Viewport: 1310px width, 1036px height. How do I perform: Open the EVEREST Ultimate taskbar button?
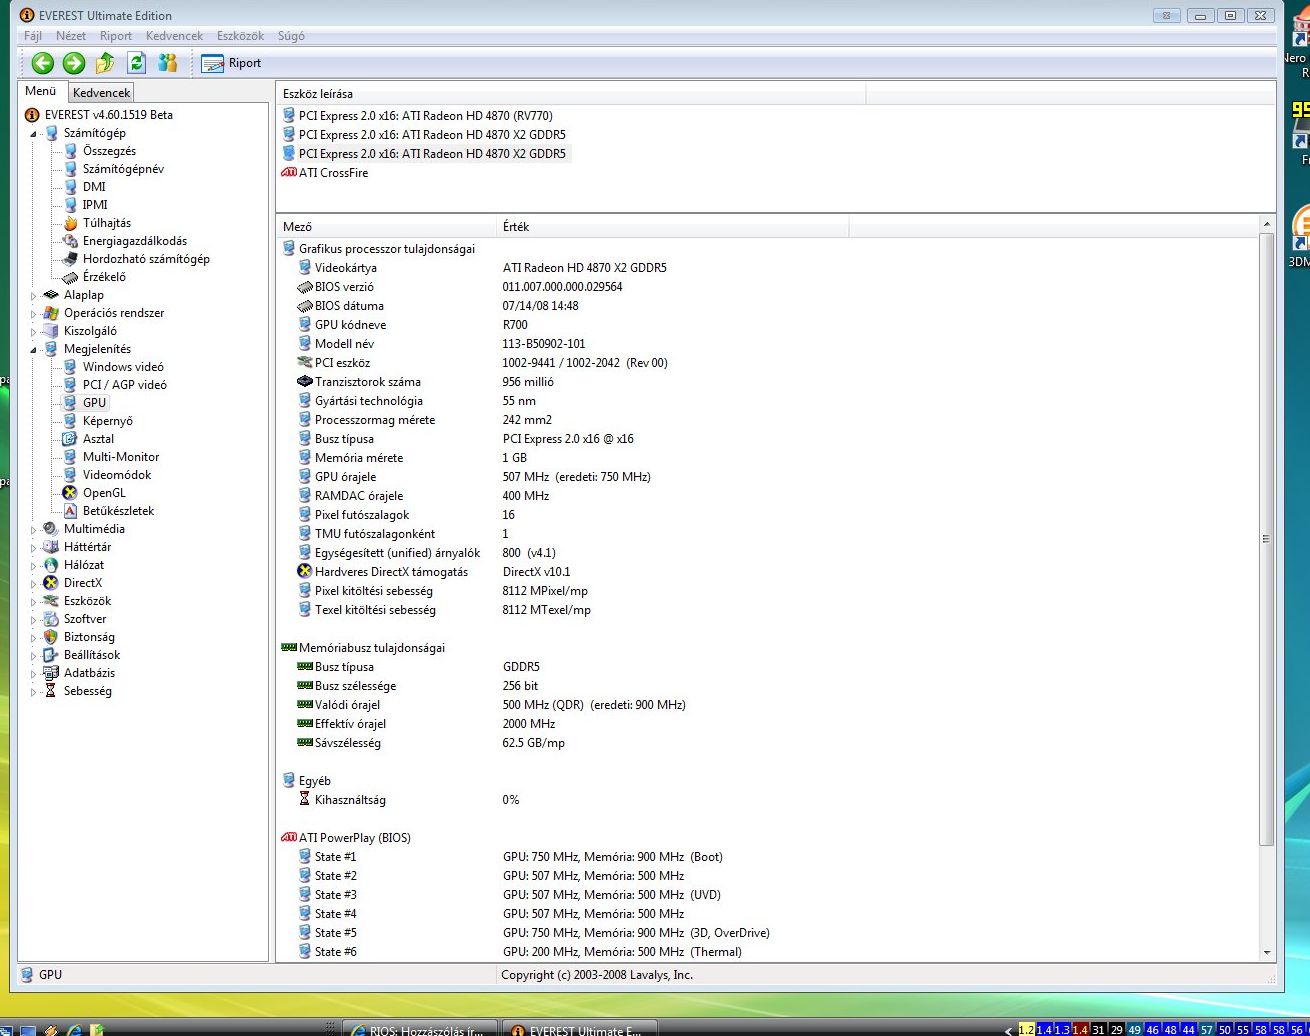[x=578, y=1029]
